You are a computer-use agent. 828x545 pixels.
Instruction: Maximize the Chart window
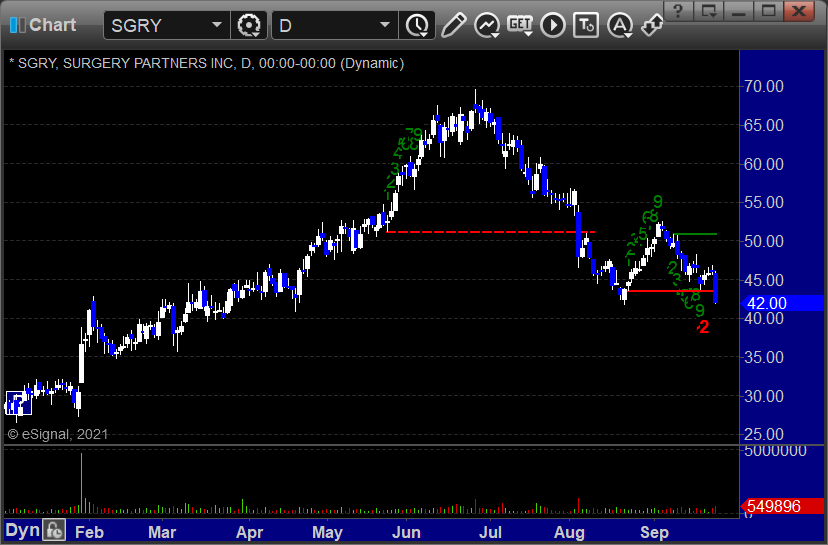coord(768,11)
